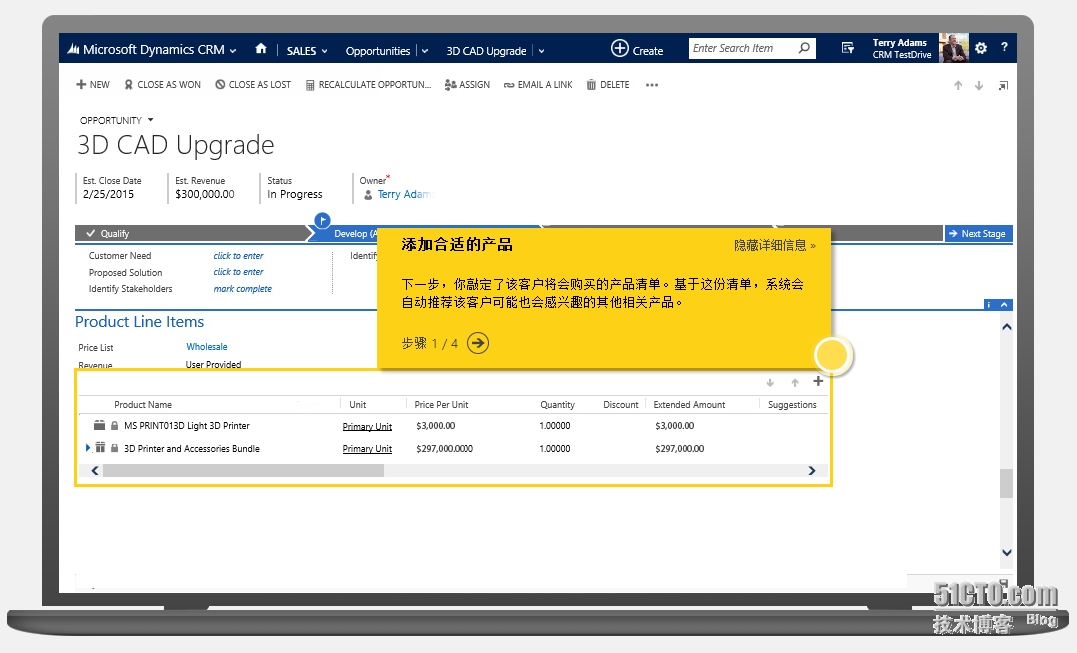Click Suggestions column header
This screenshot has height=653, width=1077.
click(x=792, y=404)
